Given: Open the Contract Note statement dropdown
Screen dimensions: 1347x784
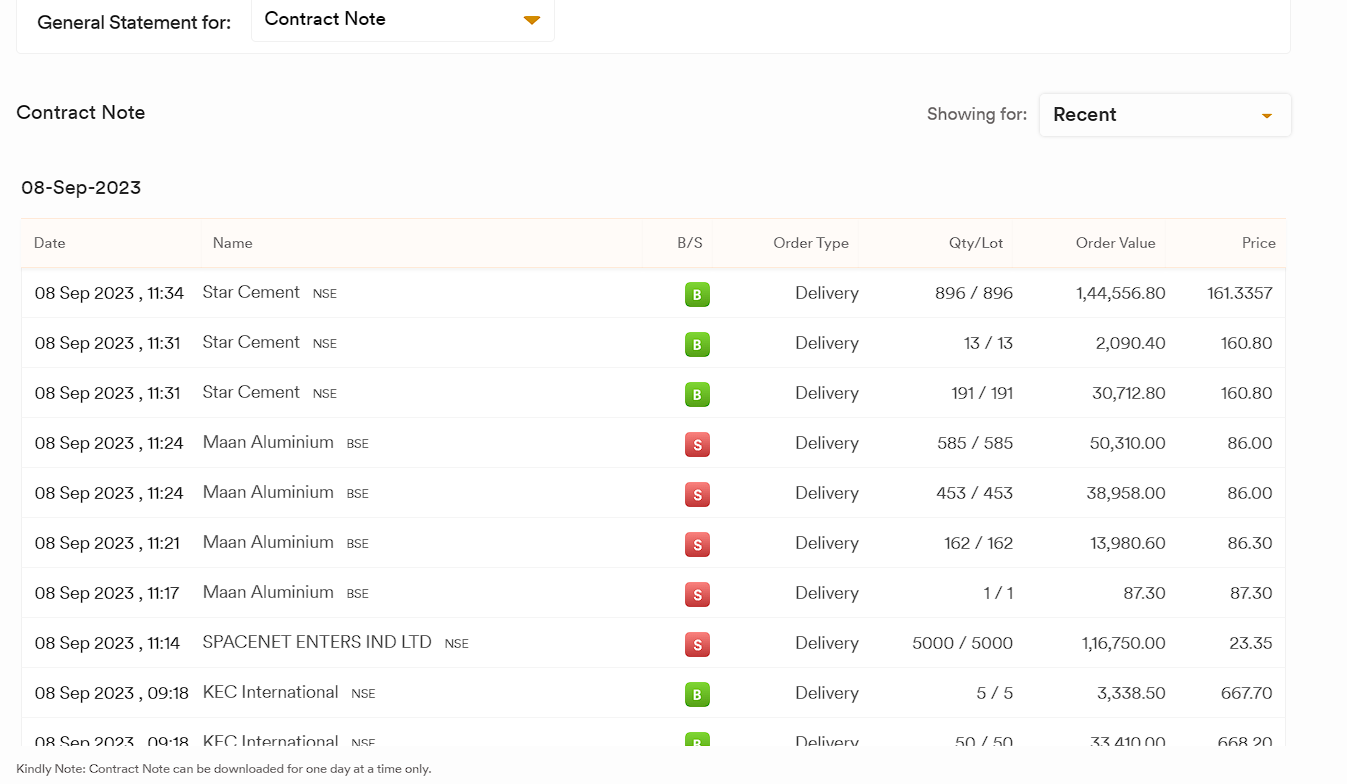Looking at the screenshot, I should (x=402, y=20).
